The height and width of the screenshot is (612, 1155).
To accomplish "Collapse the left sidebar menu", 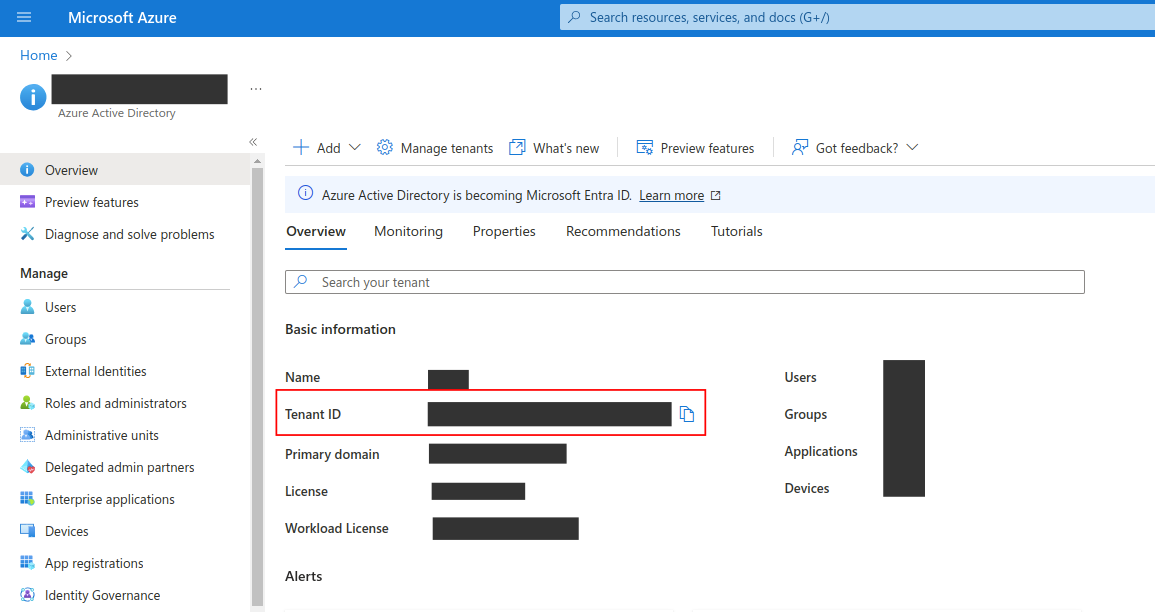I will point(253,142).
